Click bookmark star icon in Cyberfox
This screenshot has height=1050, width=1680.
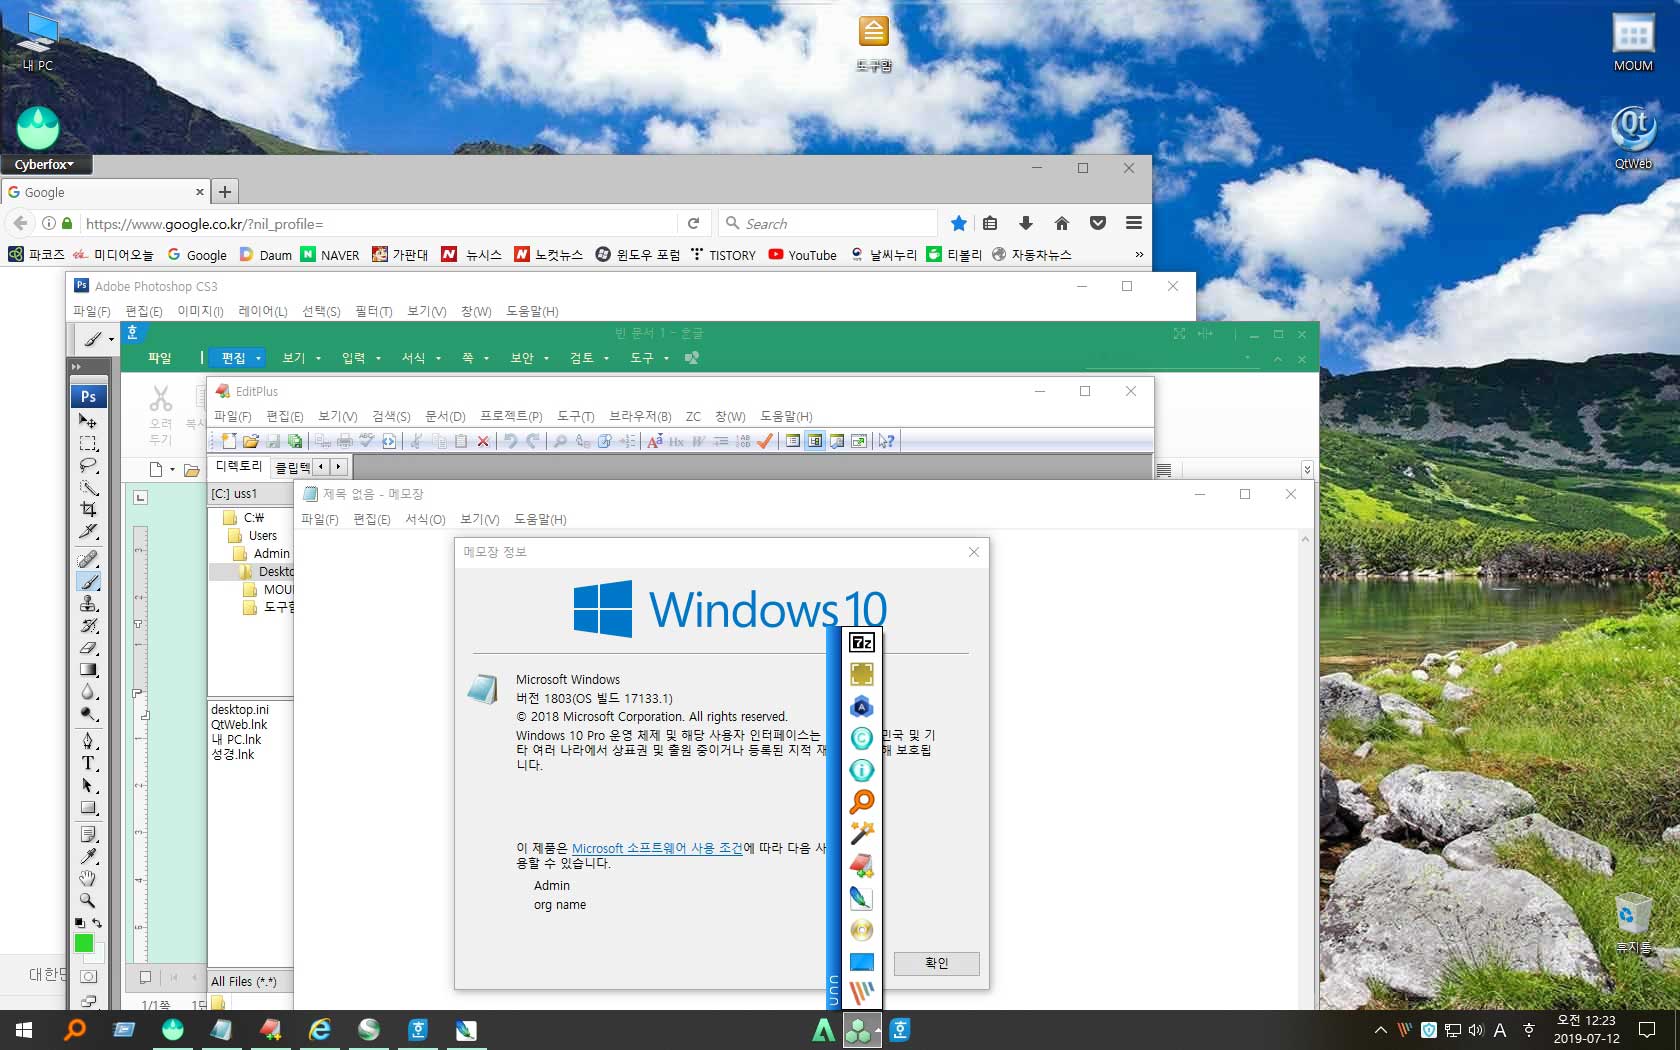pyautogui.click(x=959, y=223)
